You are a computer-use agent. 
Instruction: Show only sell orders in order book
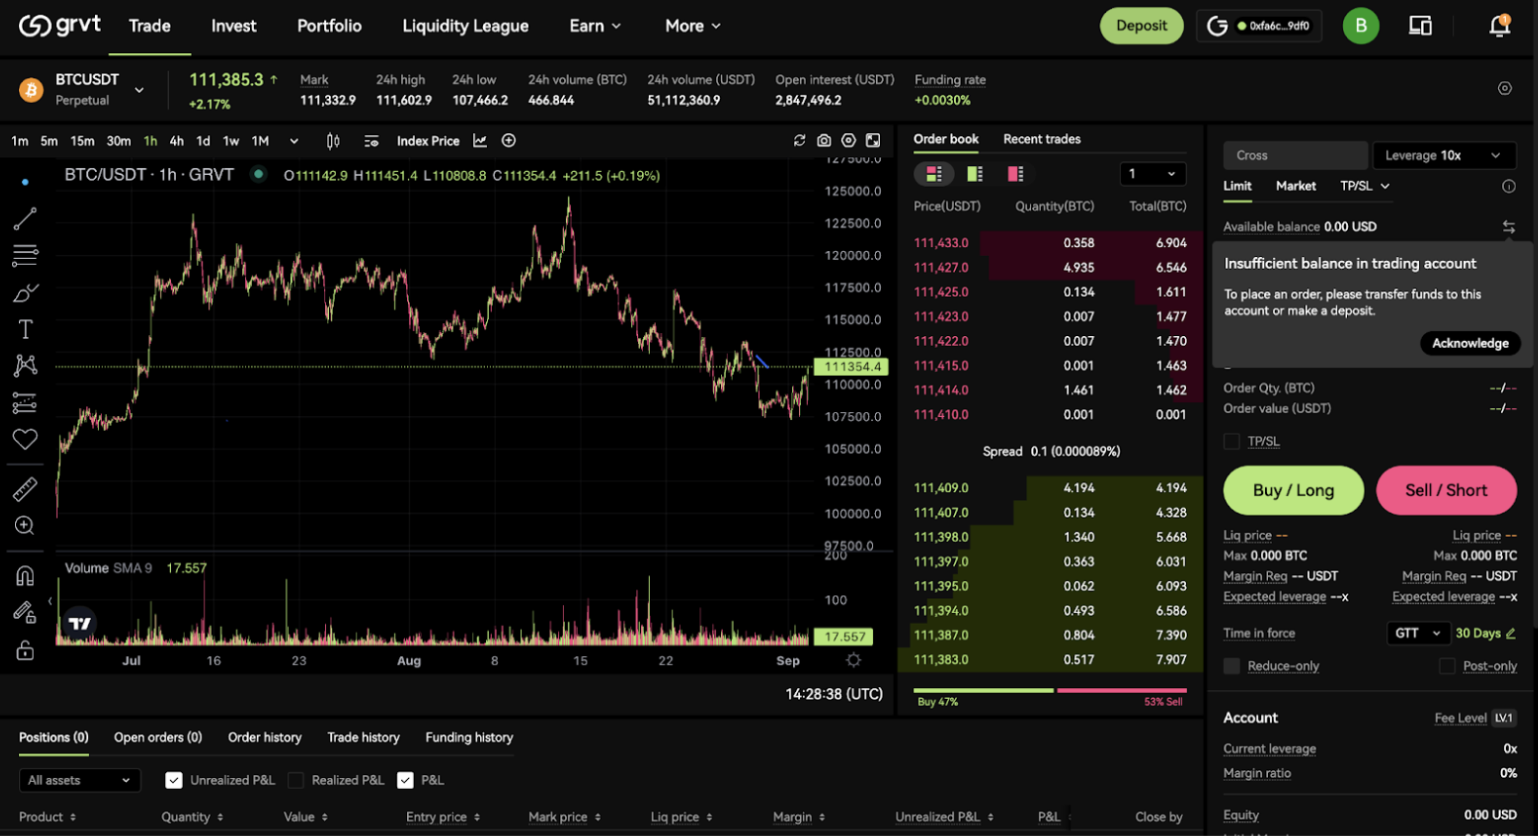pos(1015,174)
